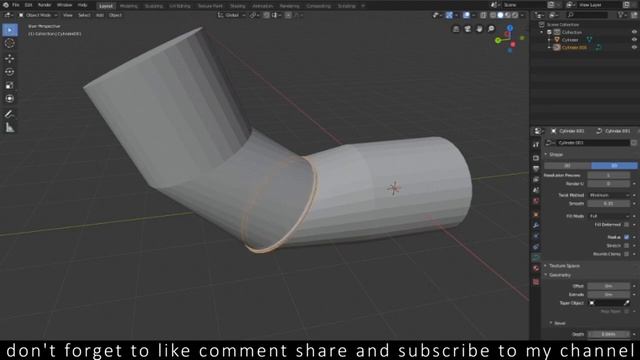Open the View Layer properties tab icon
The image size is (640, 360).
pyautogui.click(x=536, y=180)
